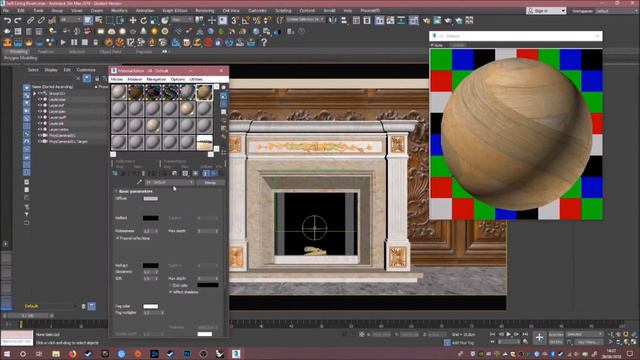Screen dimensions: 640x360
Task: Click the Align tool icon
Action: click(344, 20)
